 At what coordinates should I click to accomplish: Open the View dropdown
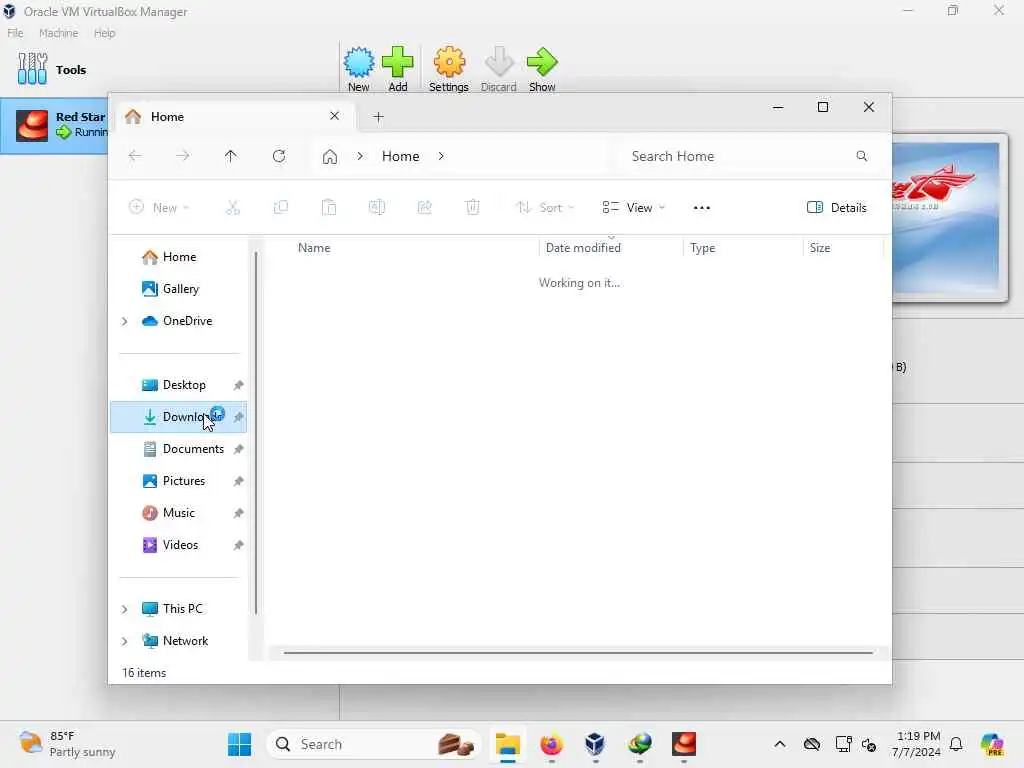coord(633,208)
